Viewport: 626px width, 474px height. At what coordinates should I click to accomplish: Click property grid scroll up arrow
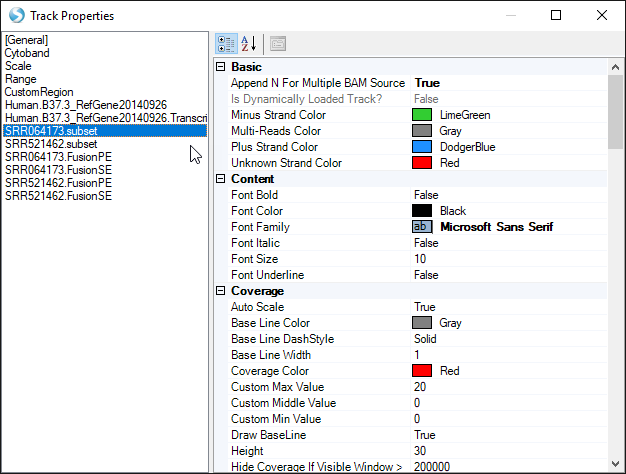615,67
